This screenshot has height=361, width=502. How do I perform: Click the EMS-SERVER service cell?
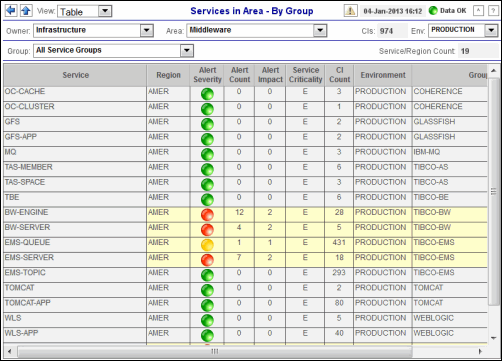pyautogui.click(x=75, y=260)
